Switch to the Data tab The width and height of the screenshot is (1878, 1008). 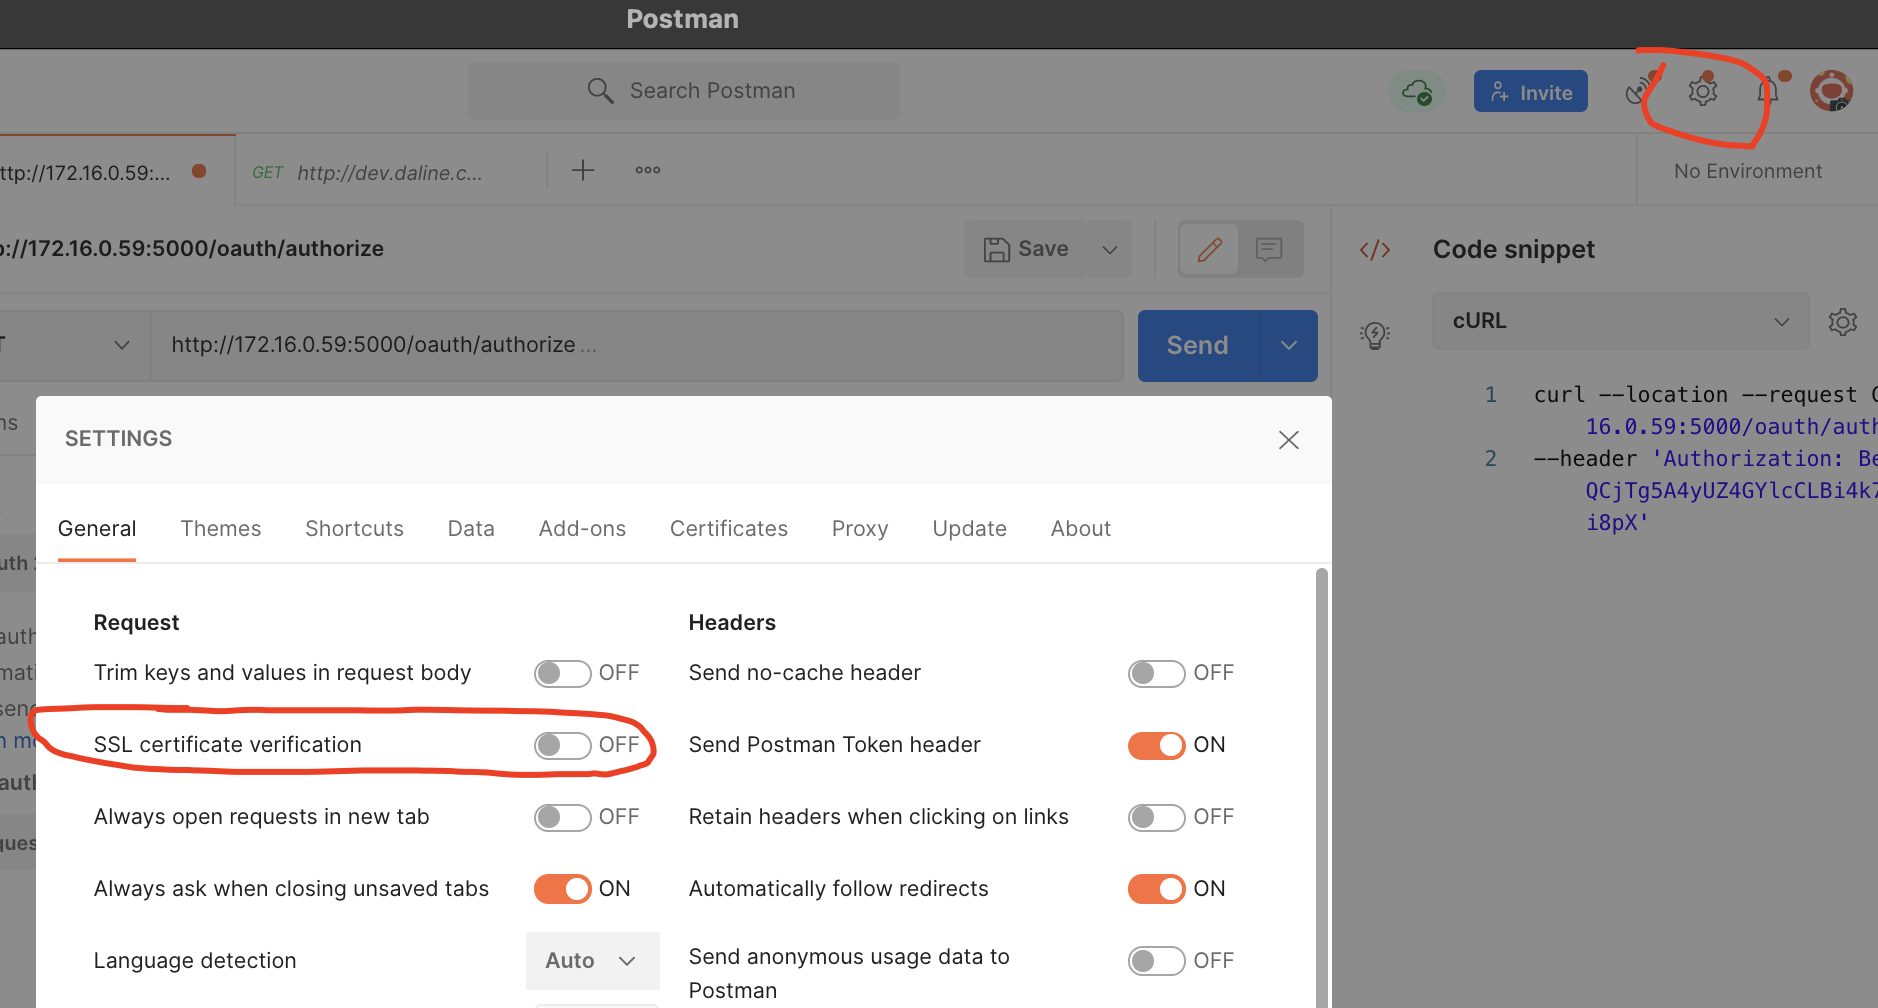471,529
